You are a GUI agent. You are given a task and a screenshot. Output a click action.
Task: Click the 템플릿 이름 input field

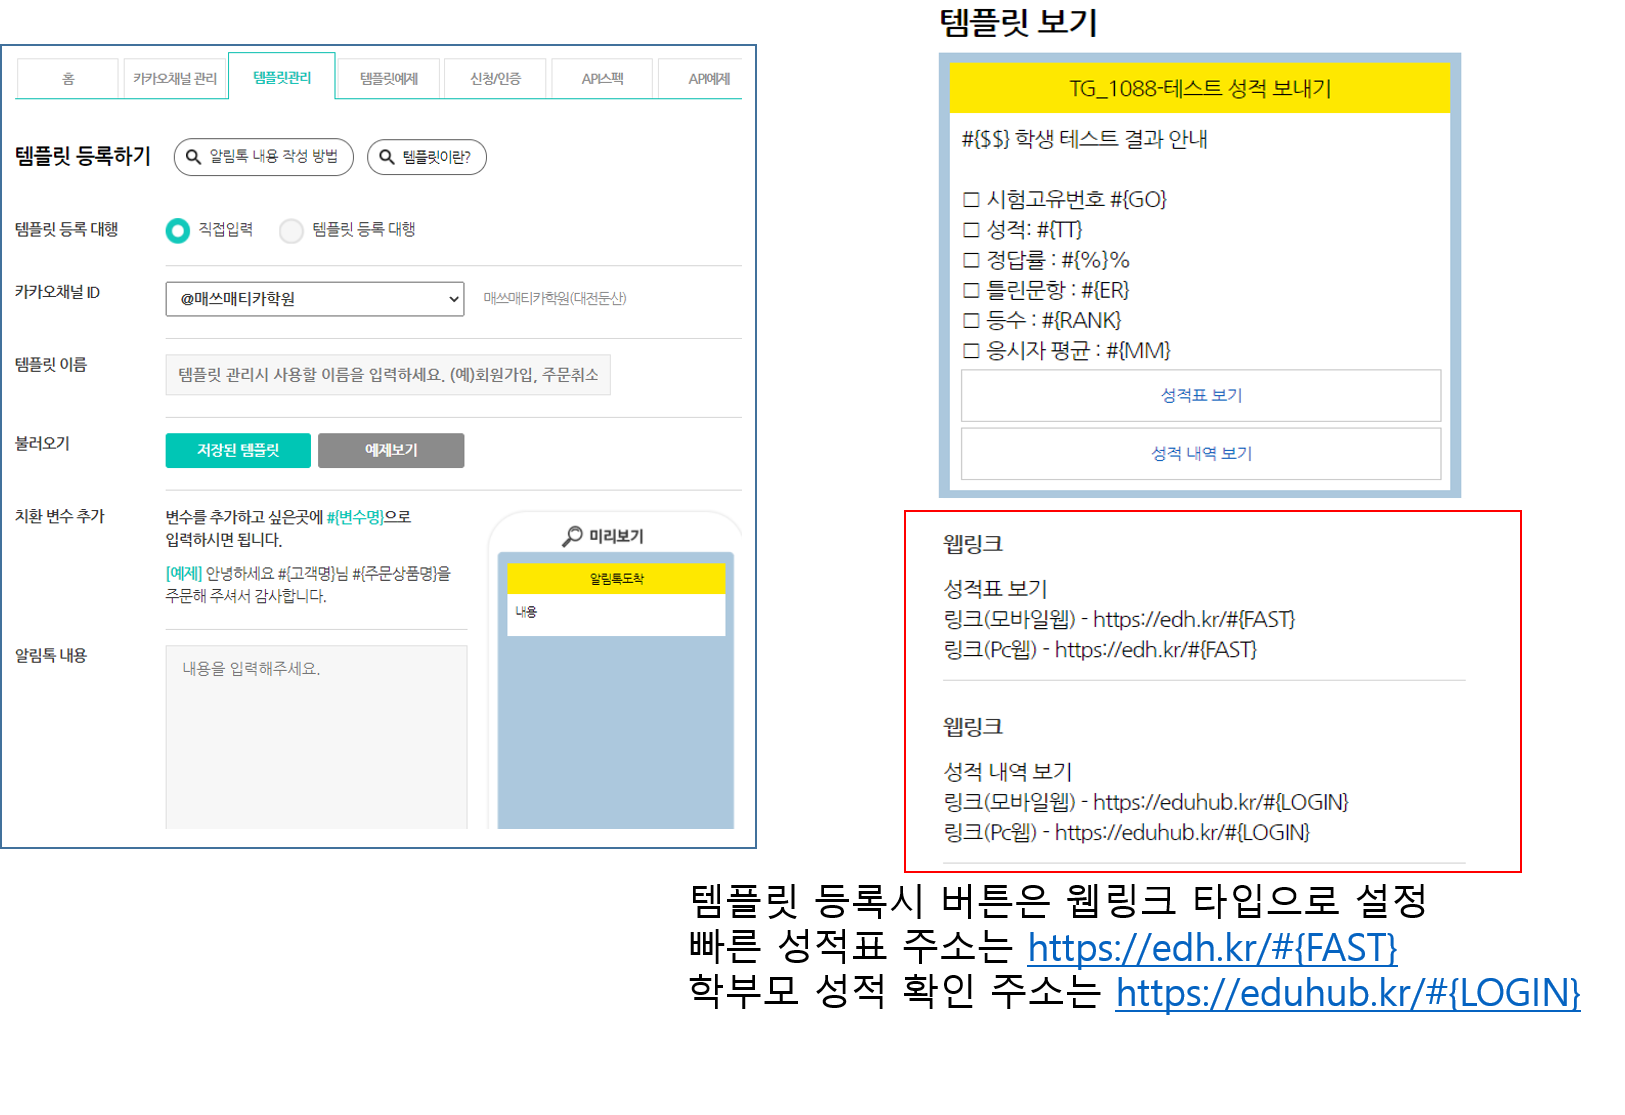click(x=388, y=375)
